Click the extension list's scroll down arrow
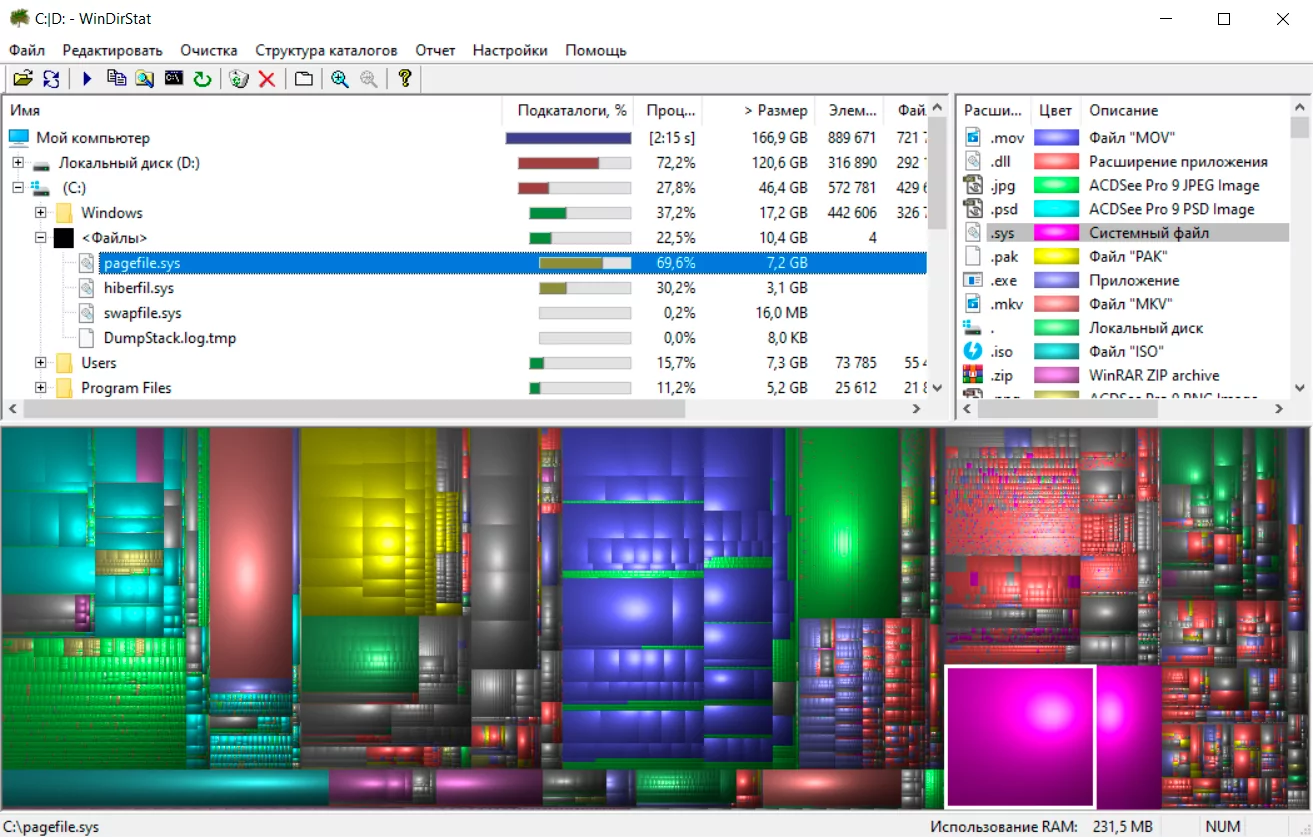 1300,387
